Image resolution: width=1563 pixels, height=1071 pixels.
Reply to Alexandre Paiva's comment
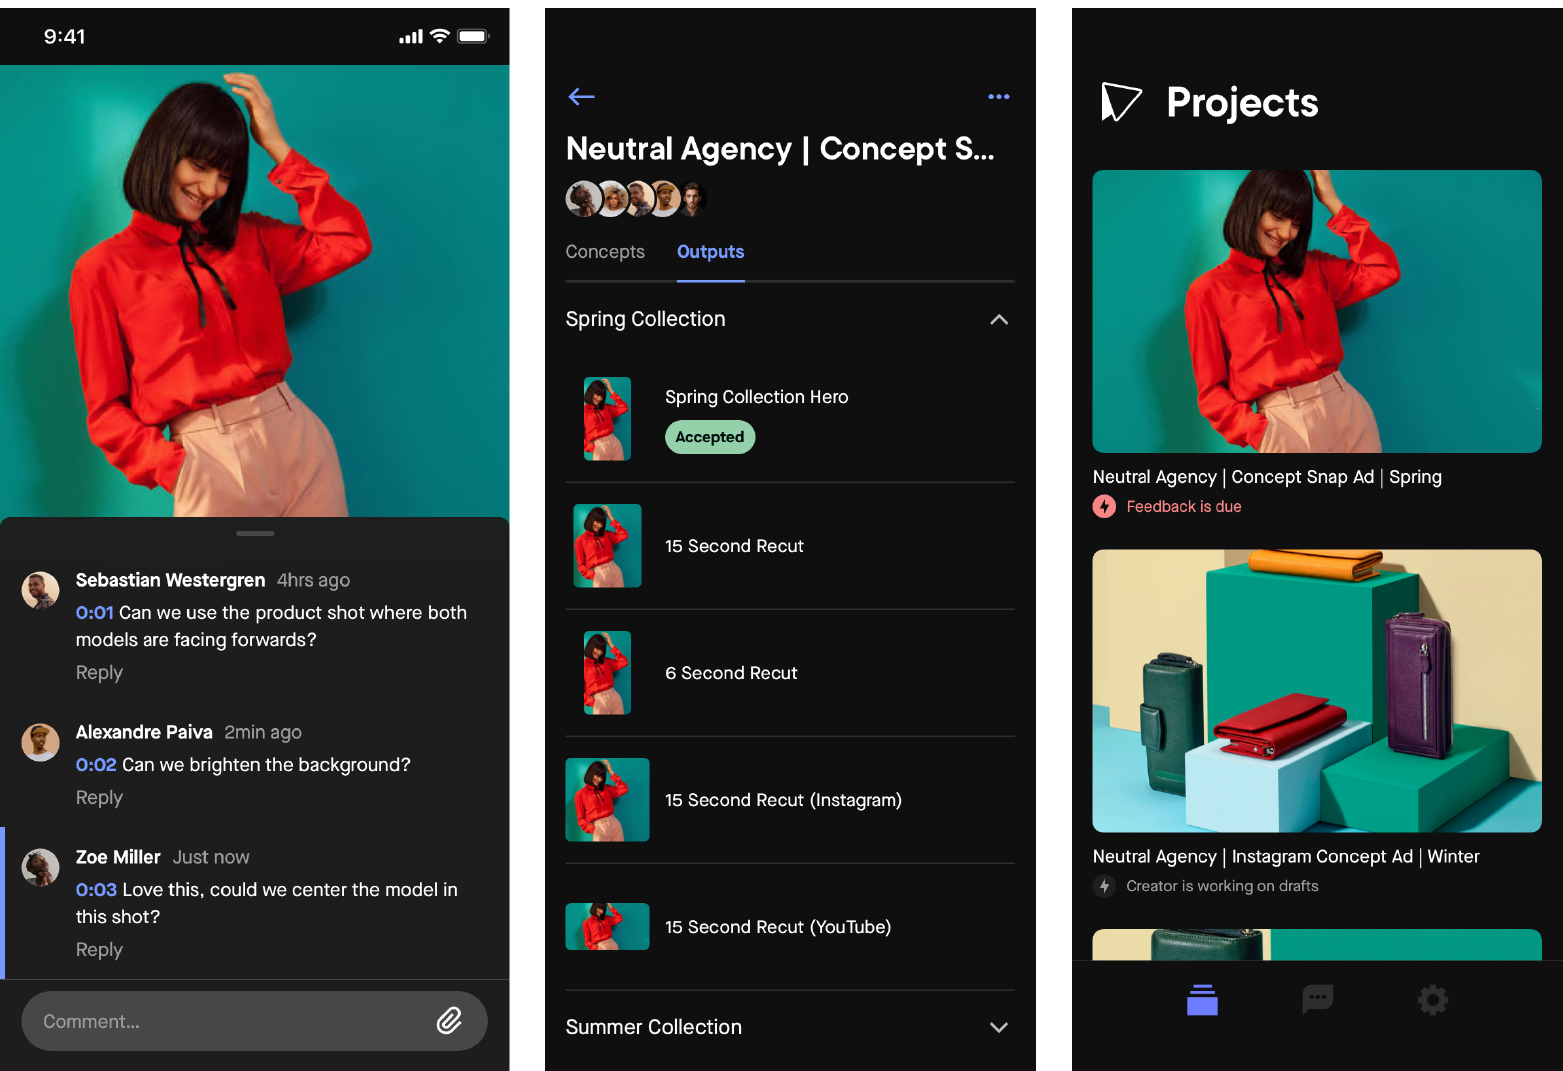coord(99,797)
